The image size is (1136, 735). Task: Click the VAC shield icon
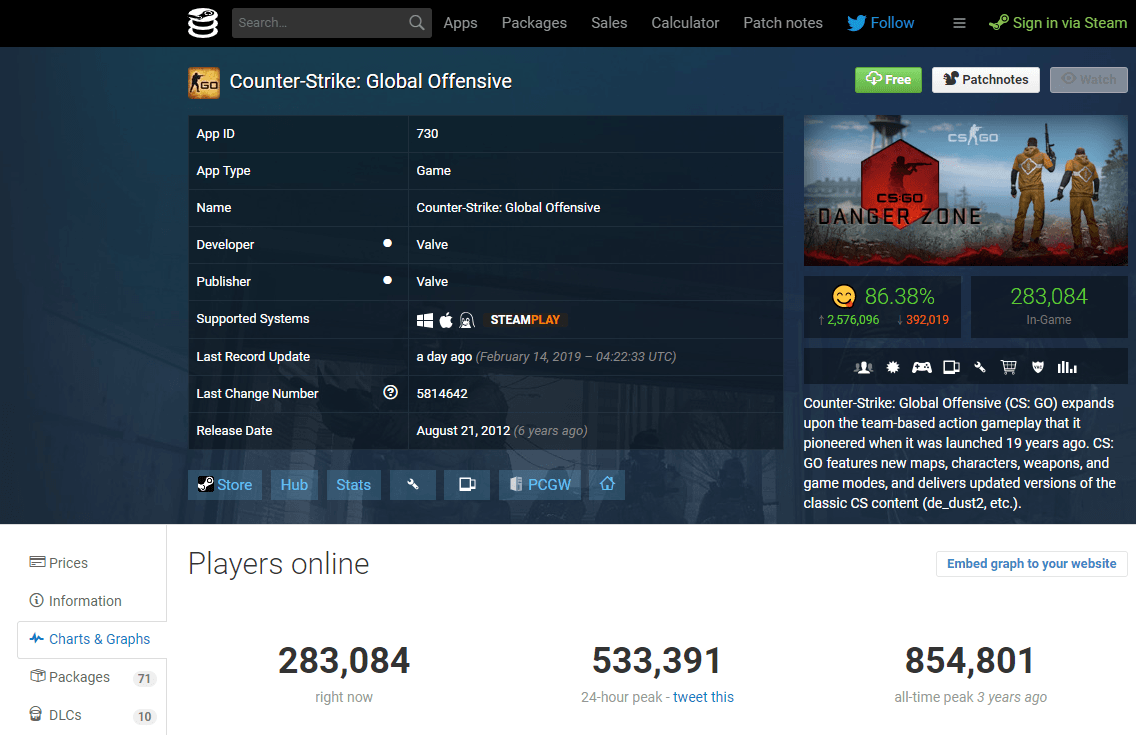tap(1037, 367)
